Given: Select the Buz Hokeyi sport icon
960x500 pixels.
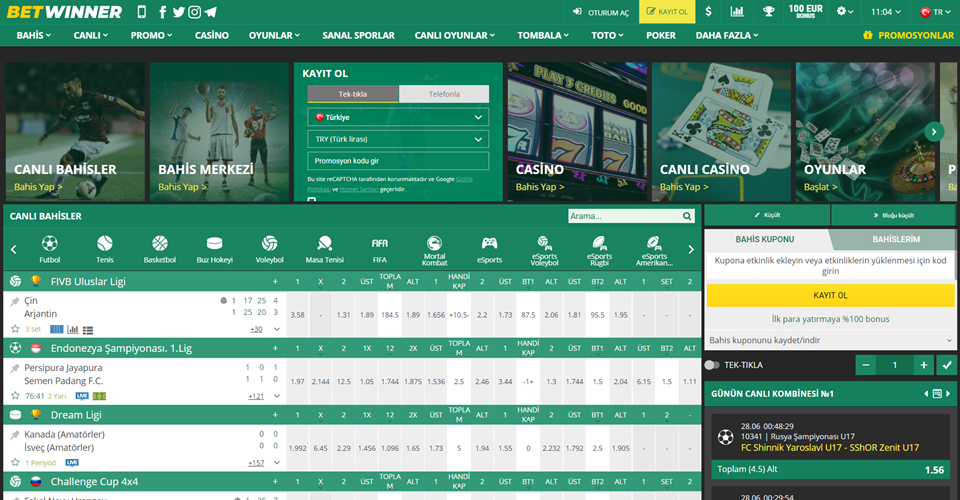Looking at the screenshot, I should [x=214, y=250].
